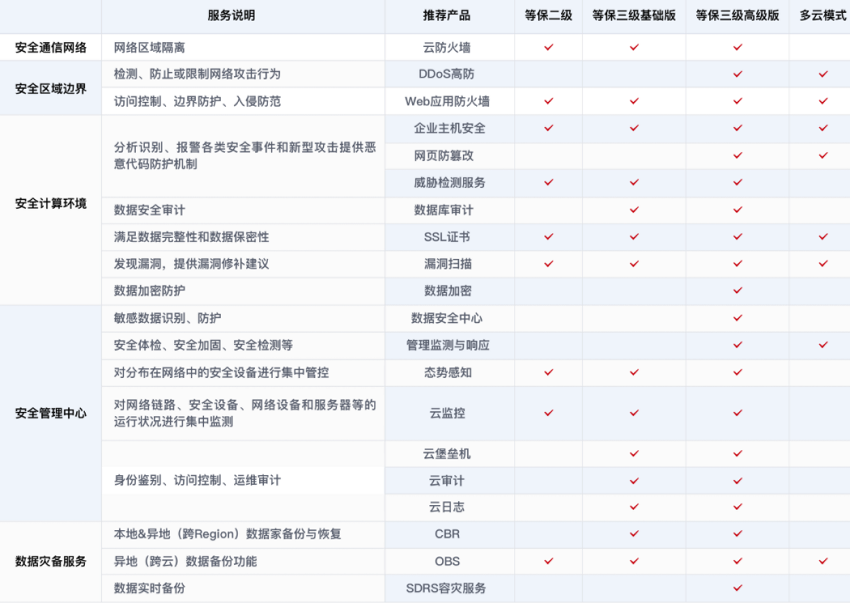Click the 等保三级高级版 column header
The image size is (850, 603).
737,16
